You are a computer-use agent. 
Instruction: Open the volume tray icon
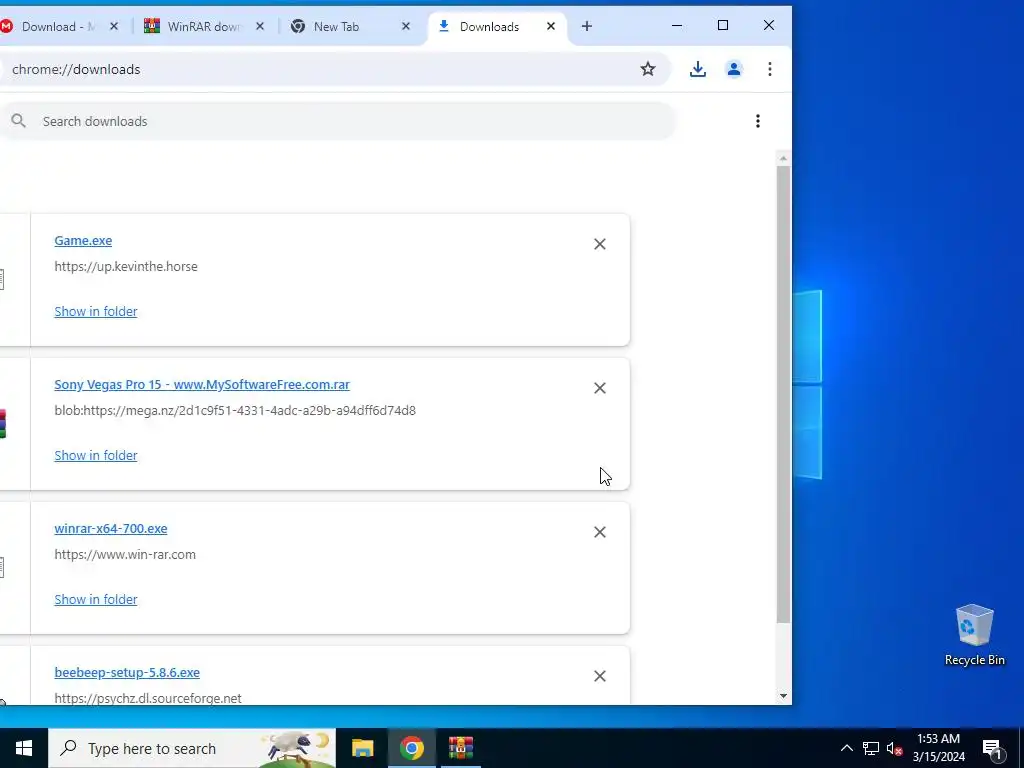point(894,748)
